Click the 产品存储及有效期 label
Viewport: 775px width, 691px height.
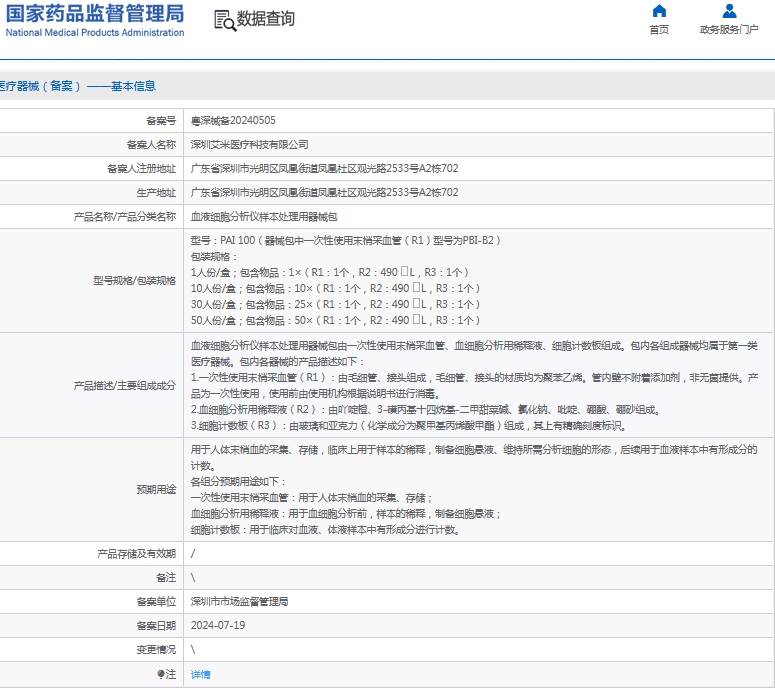coord(136,554)
